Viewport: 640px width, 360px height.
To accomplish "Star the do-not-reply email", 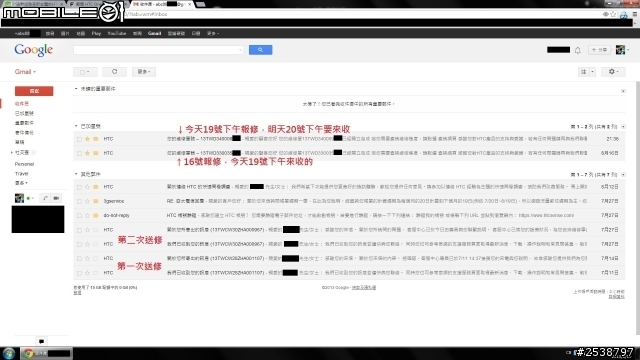I will point(87,216).
